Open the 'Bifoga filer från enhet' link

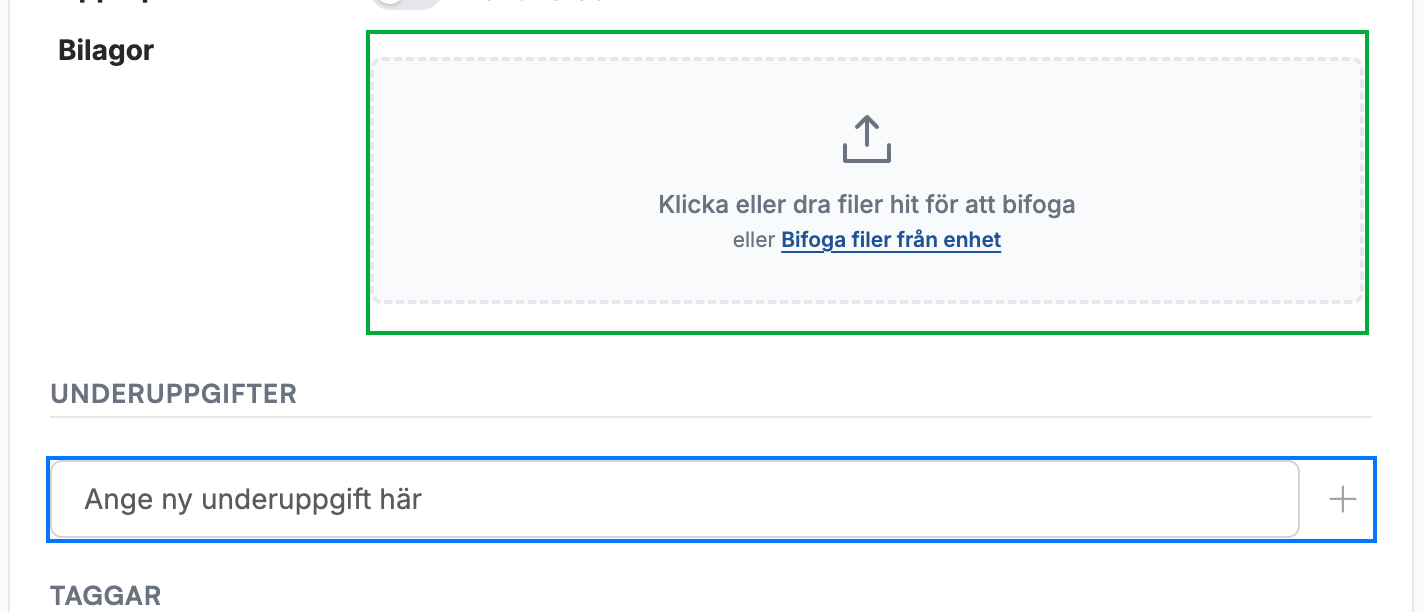[891, 240]
